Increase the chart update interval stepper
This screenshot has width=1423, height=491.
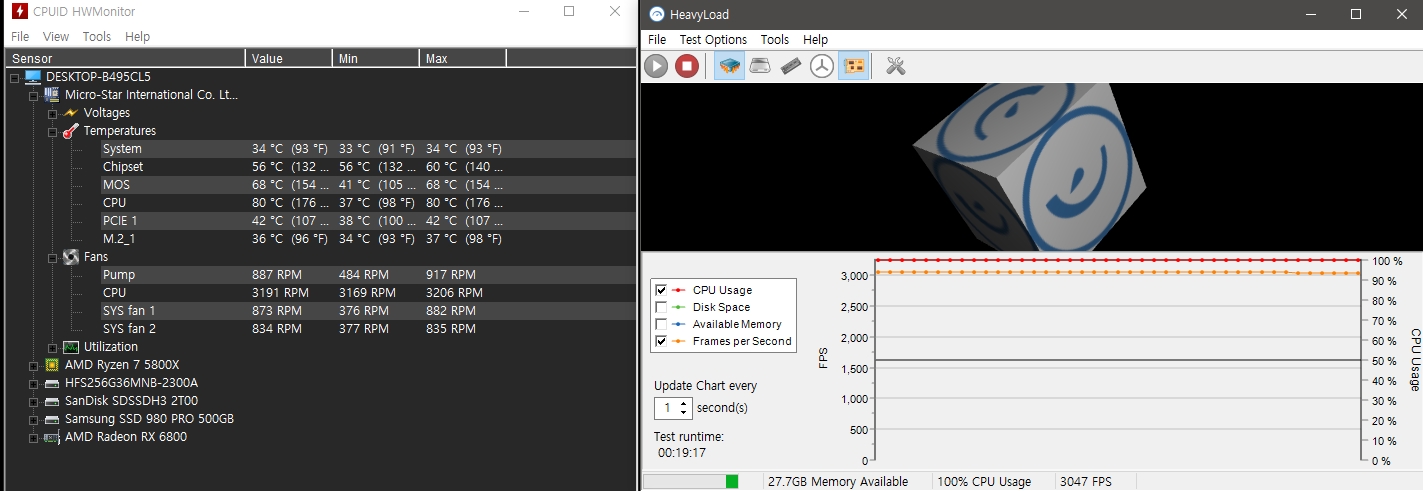(x=684, y=404)
